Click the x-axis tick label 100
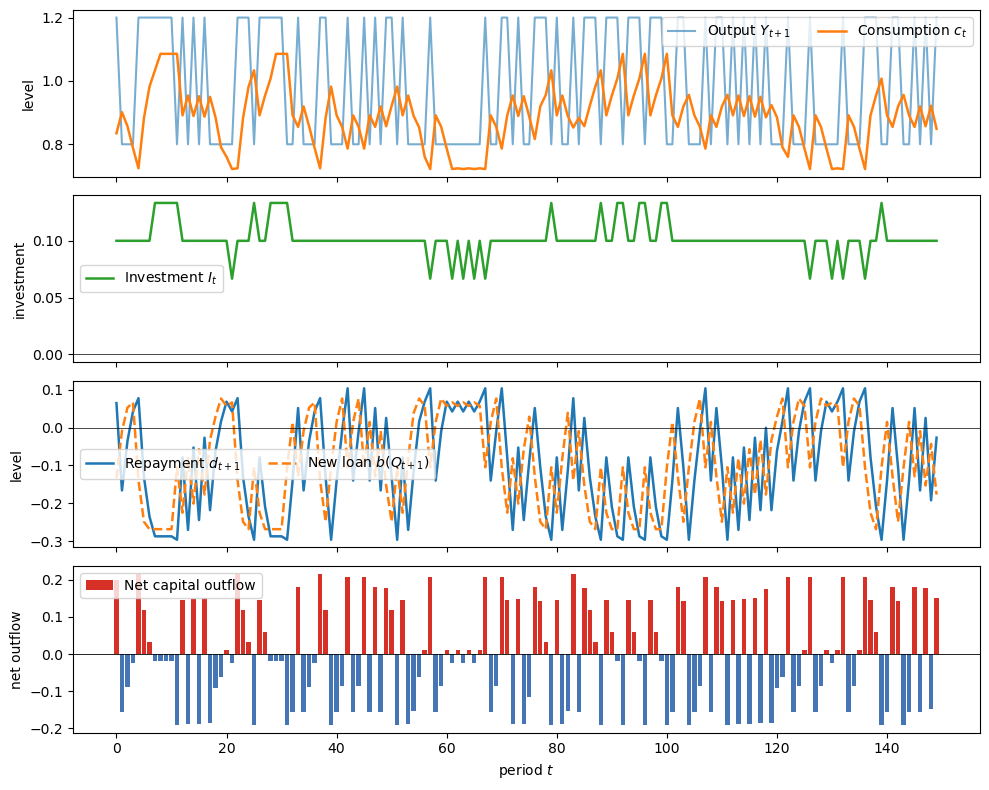This screenshot has height=790, width=989. [667, 748]
